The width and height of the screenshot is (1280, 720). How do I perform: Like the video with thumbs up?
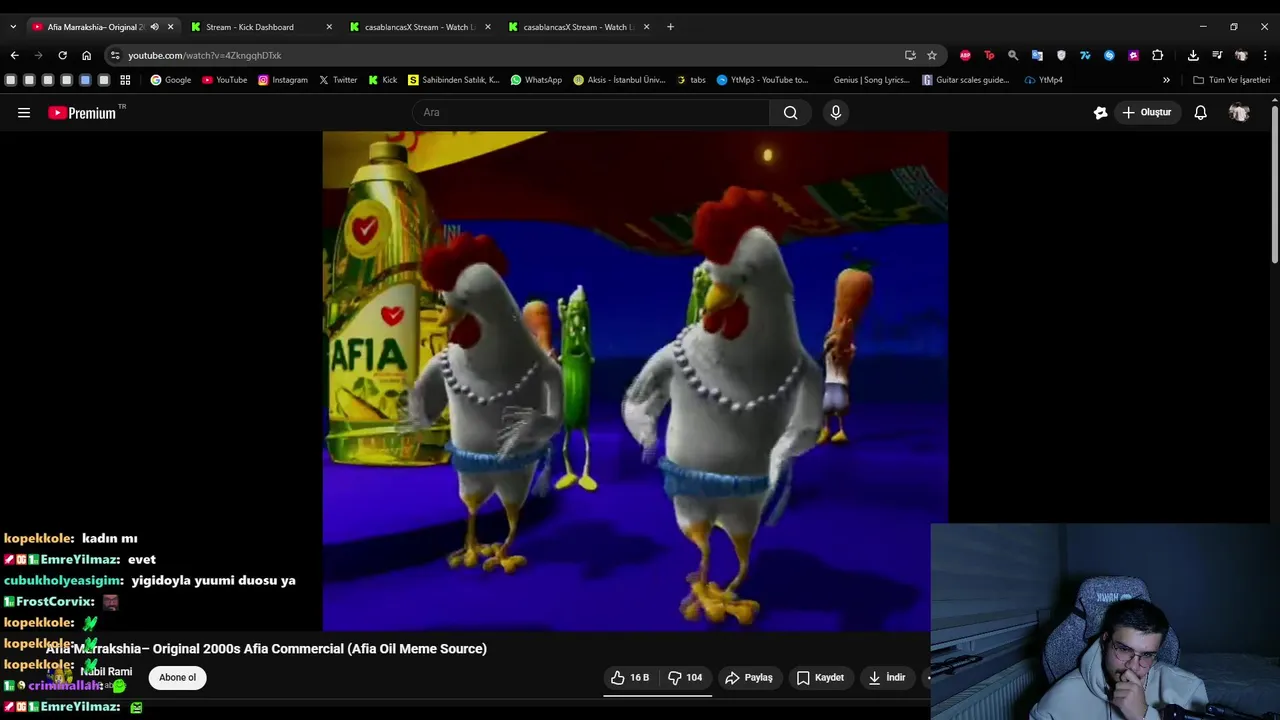(x=630, y=678)
